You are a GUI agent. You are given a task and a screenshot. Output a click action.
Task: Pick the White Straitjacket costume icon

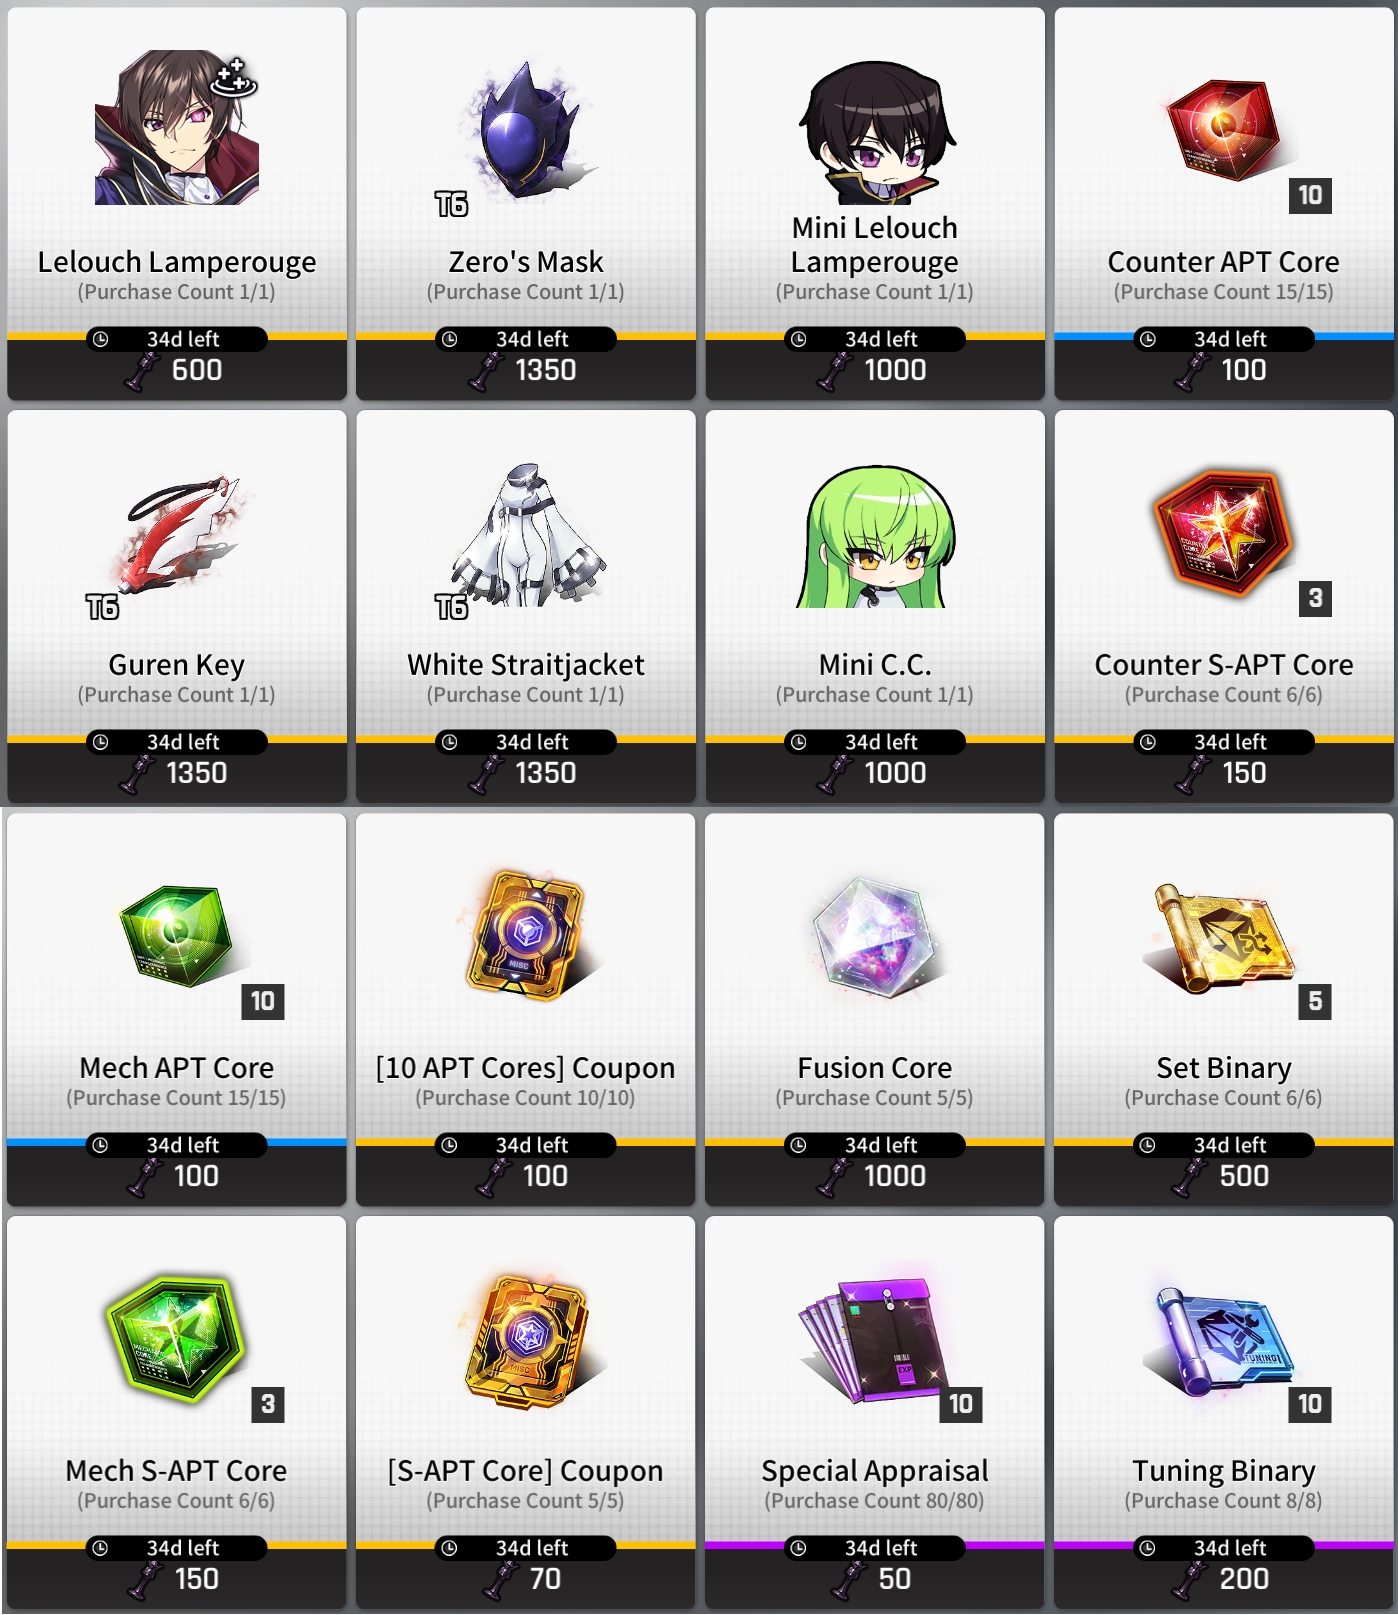click(528, 535)
